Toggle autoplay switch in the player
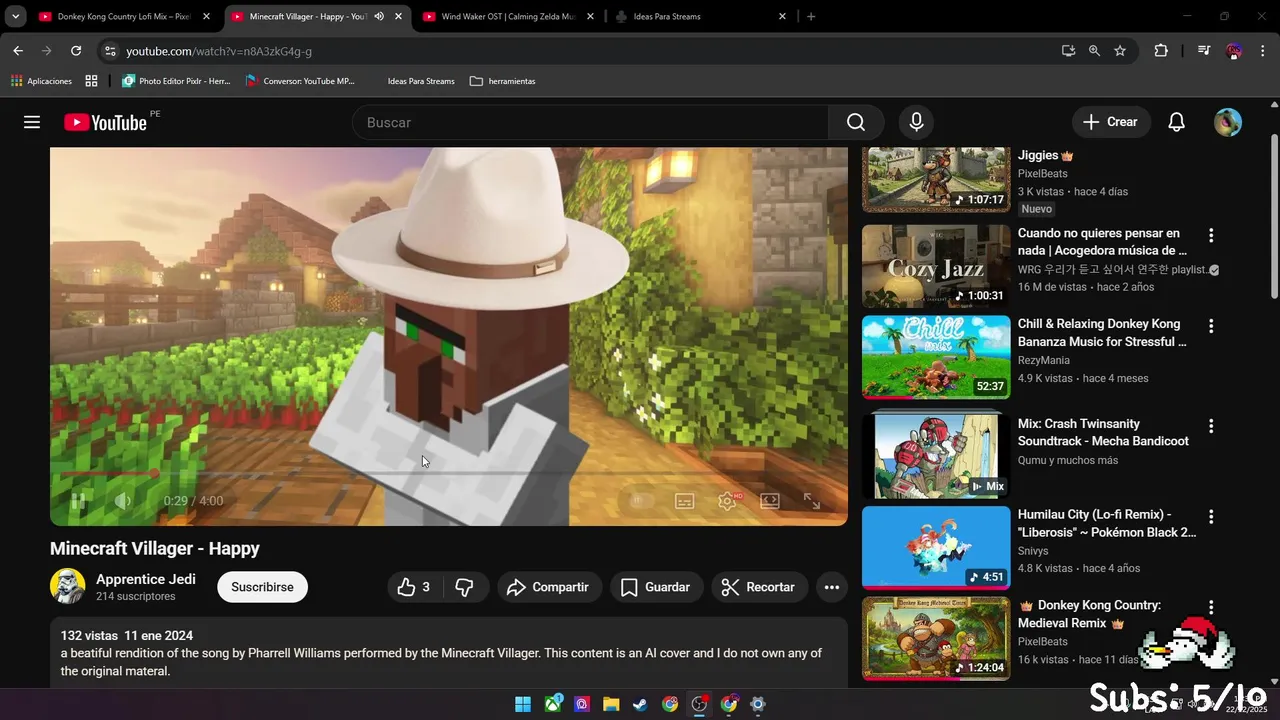This screenshot has width=1280, height=720. [x=641, y=501]
